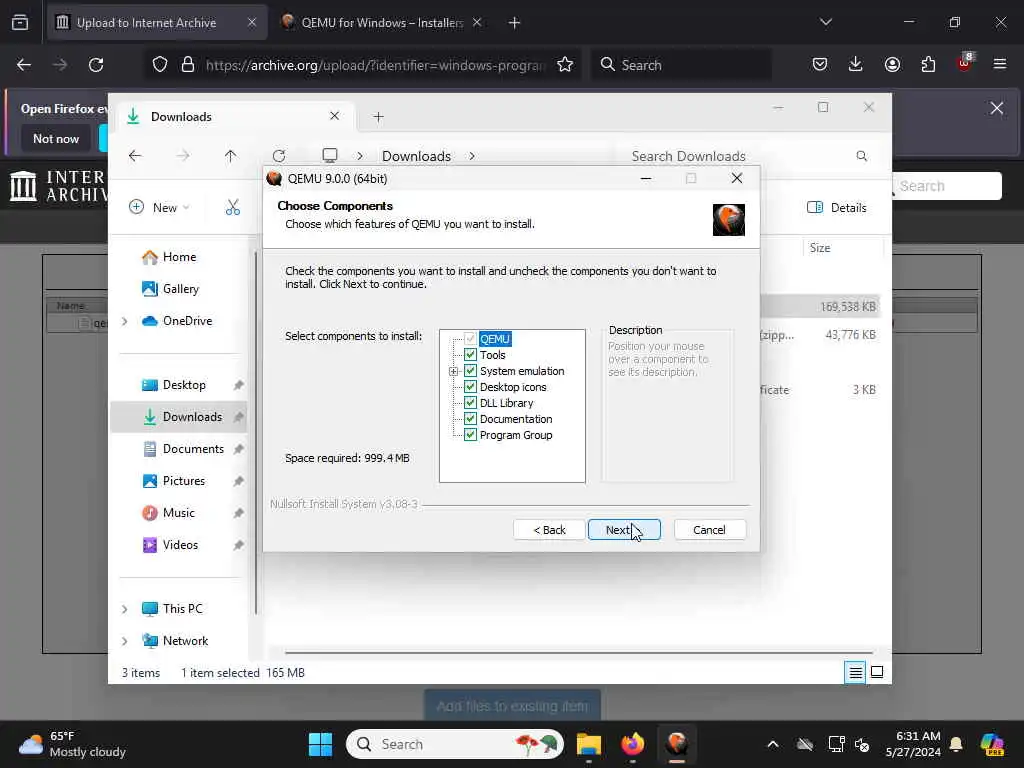
Task: Go back in File Explorer
Action: pyautogui.click(x=135, y=155)
